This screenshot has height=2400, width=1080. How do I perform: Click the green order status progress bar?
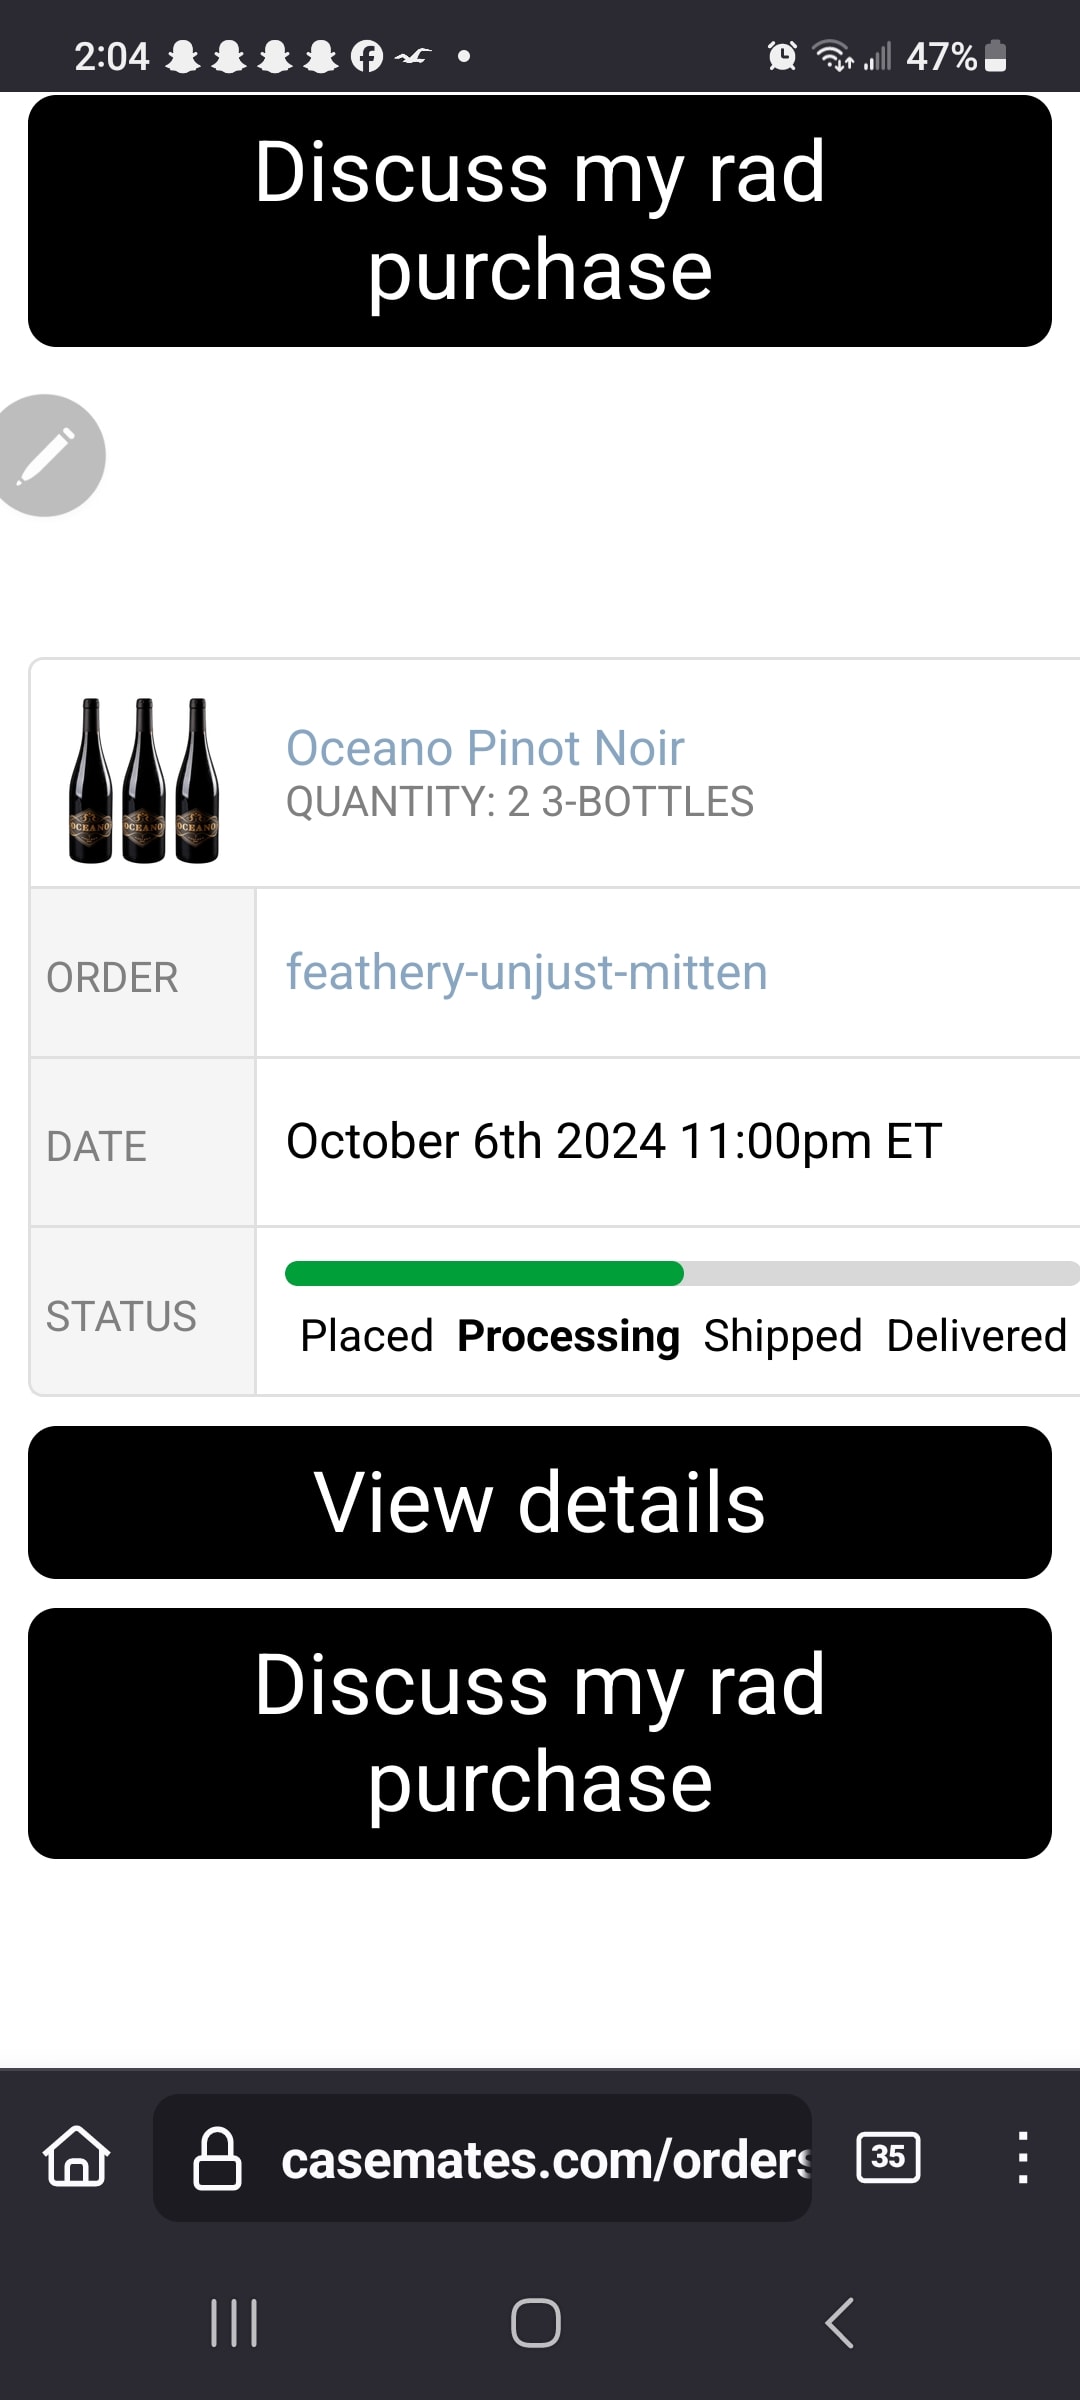click(484, 1273)
